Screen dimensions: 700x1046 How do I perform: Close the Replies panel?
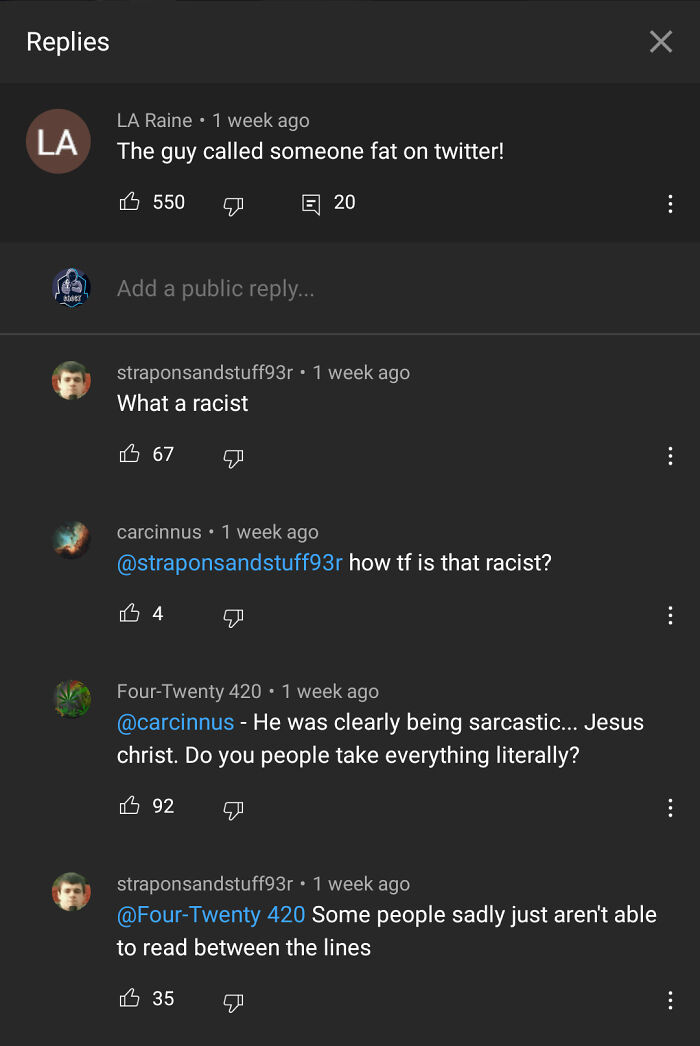660,42
